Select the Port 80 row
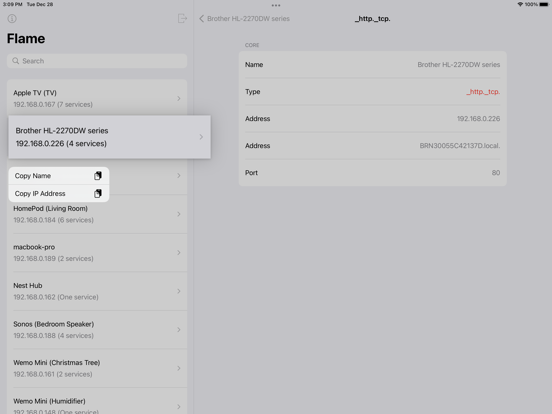 (372, 173)
